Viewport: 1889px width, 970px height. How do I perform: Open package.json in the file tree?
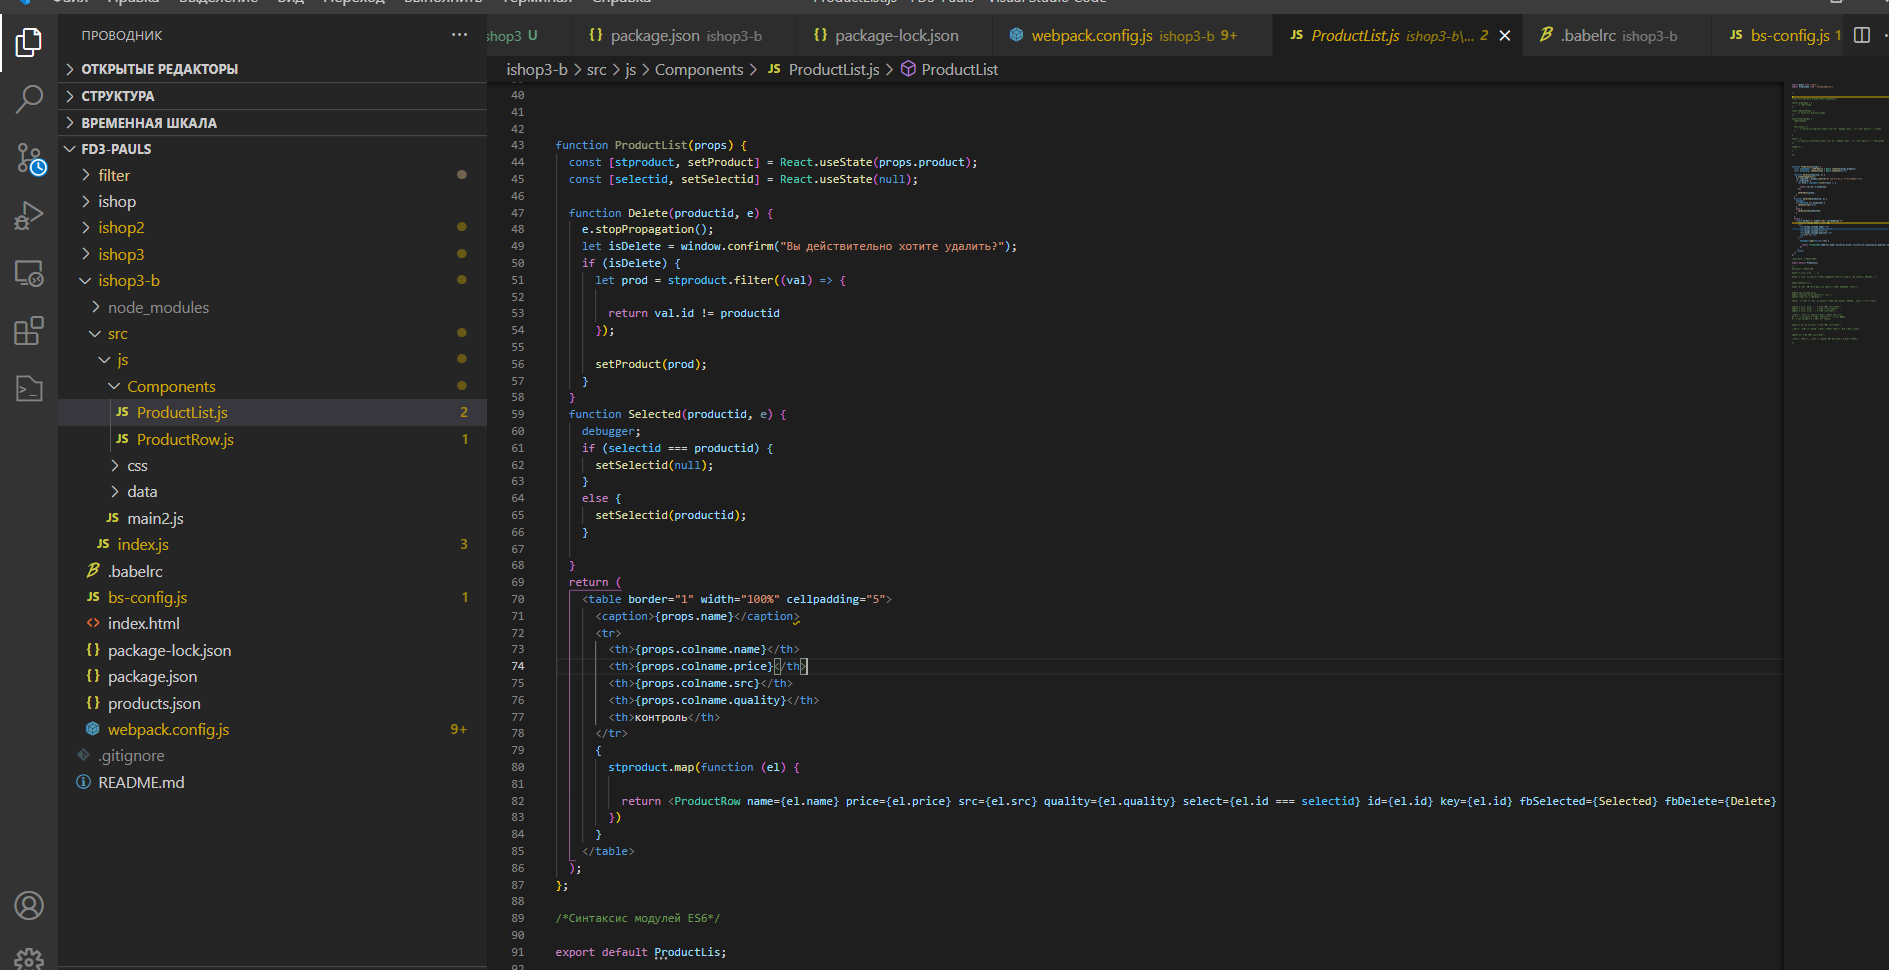pos(272,676)
